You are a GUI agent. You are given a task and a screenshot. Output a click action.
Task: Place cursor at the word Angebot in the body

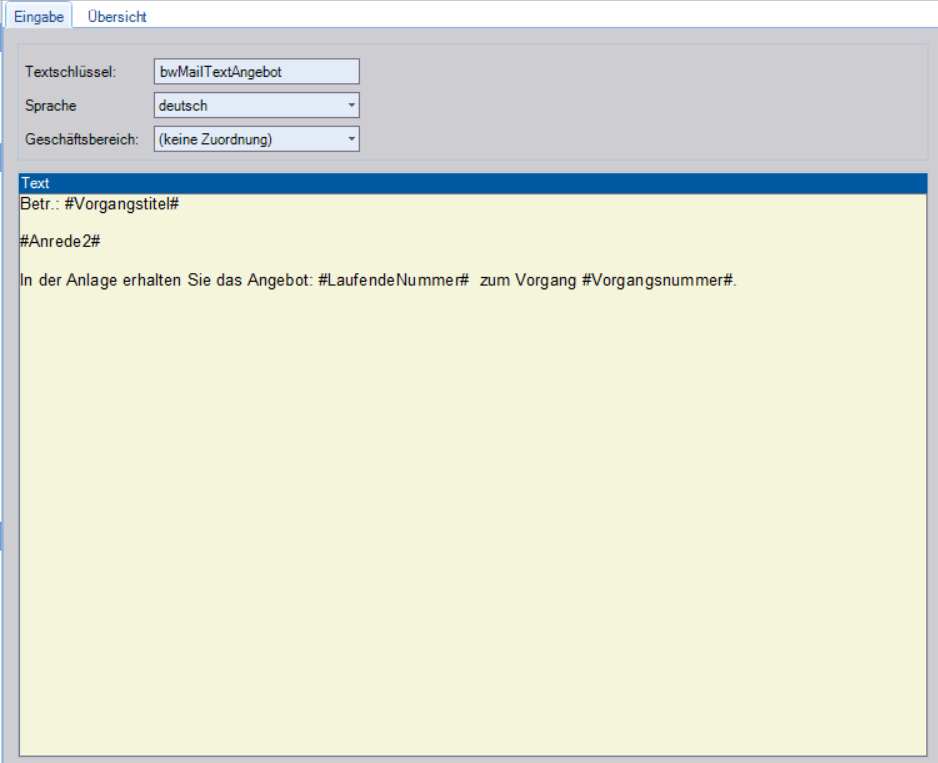coord(280,281)
